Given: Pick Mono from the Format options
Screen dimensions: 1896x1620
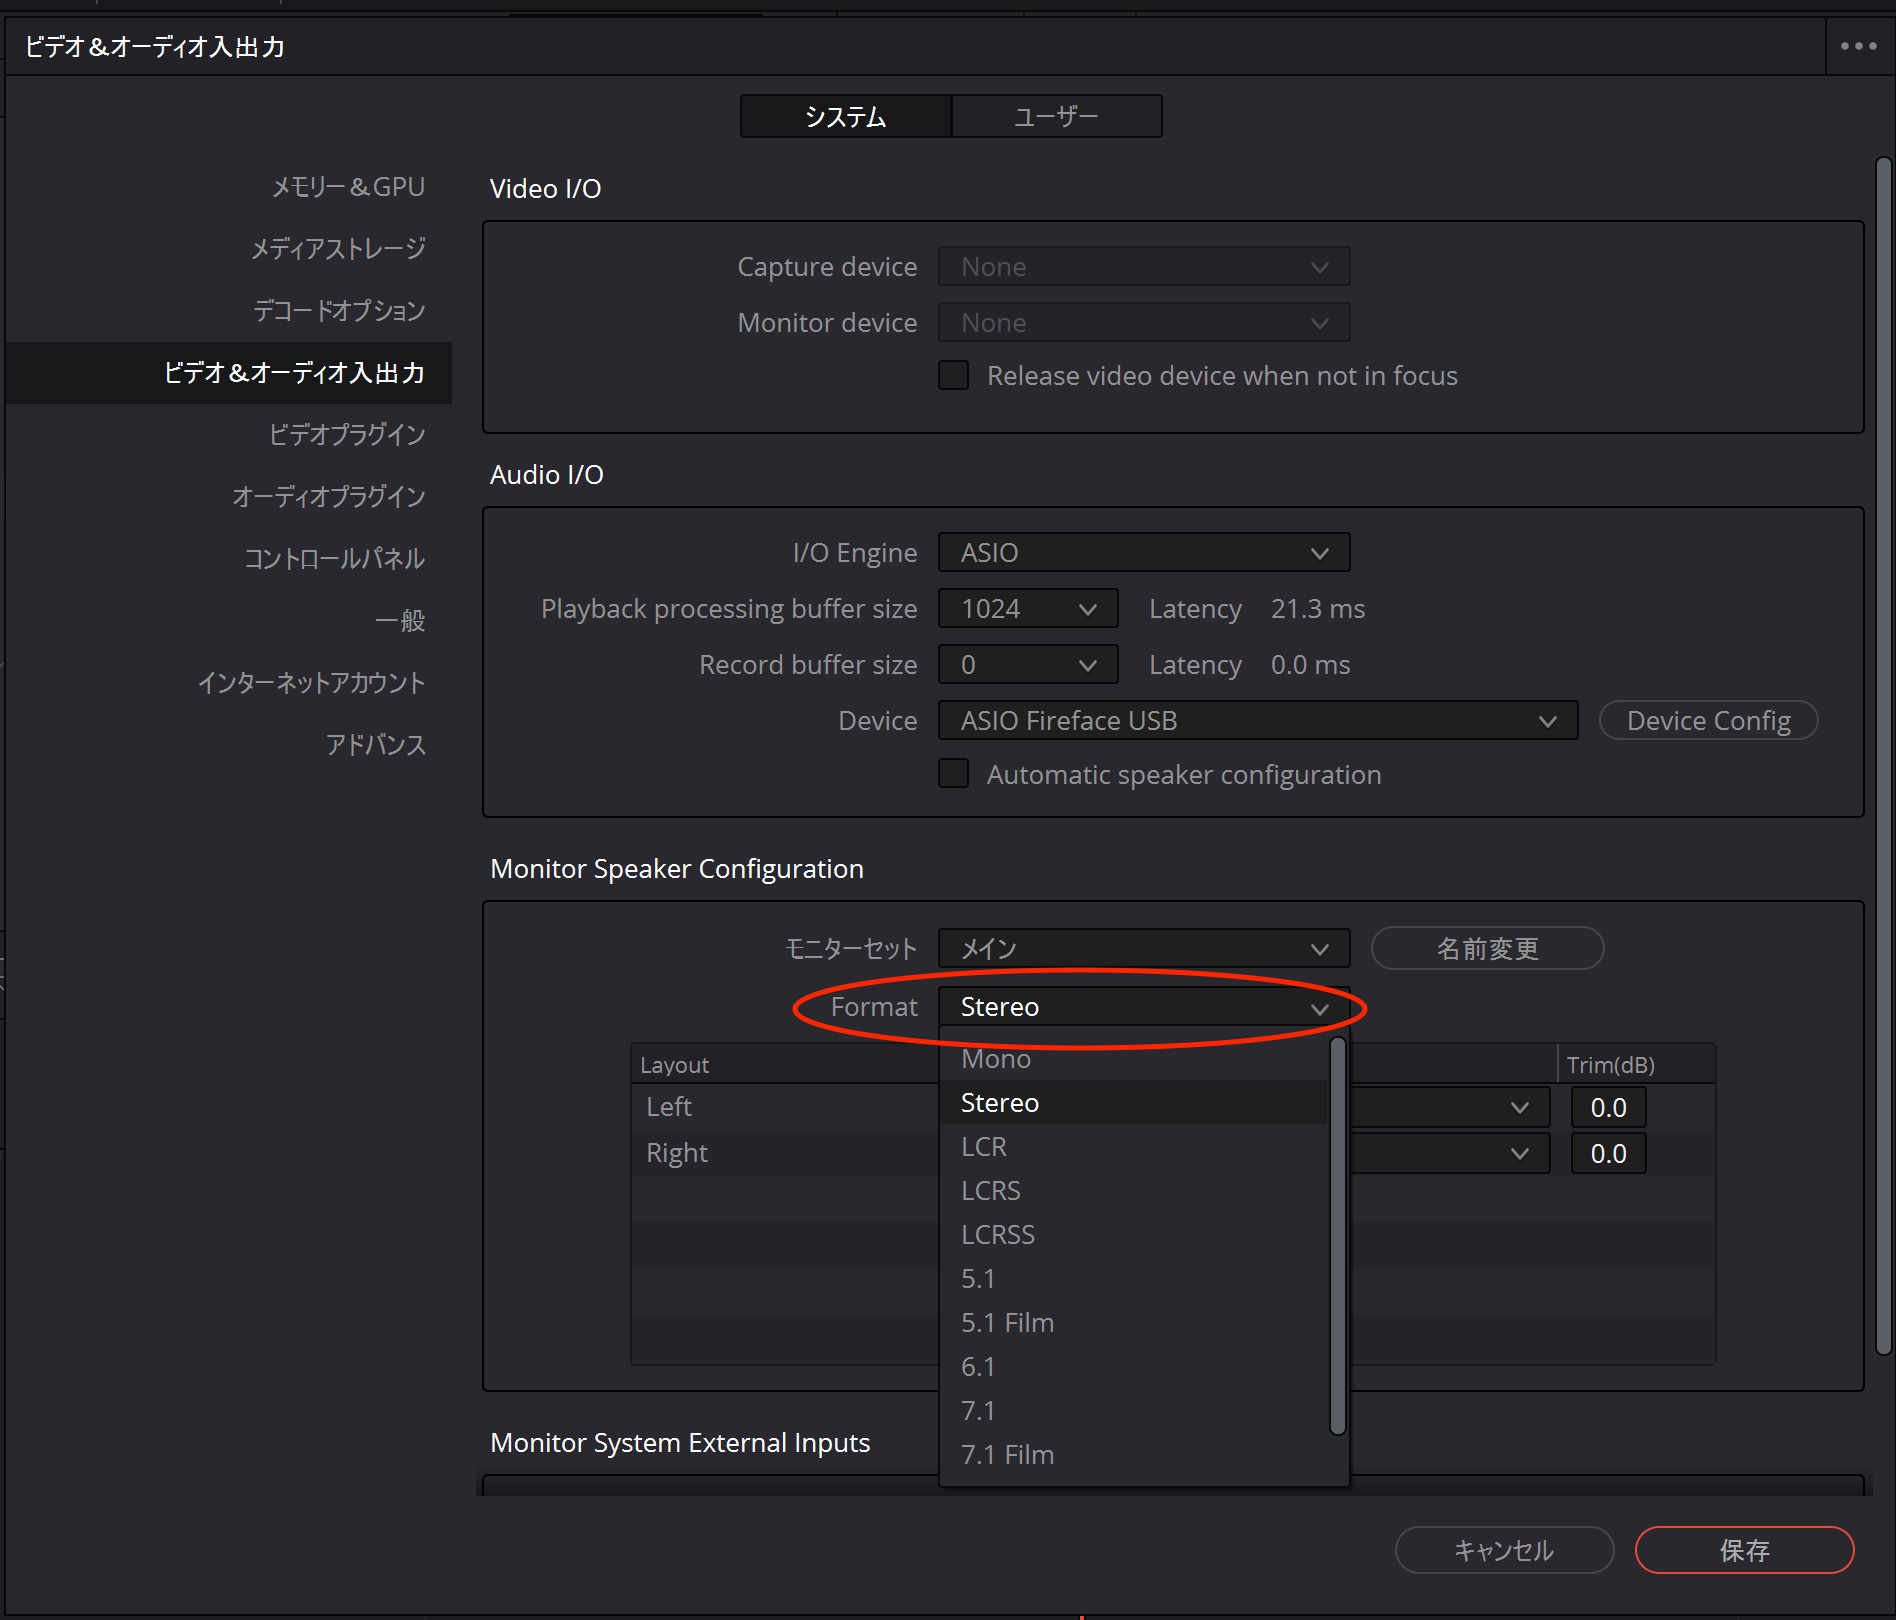Looking at the screenshot, I should 996,1060.
